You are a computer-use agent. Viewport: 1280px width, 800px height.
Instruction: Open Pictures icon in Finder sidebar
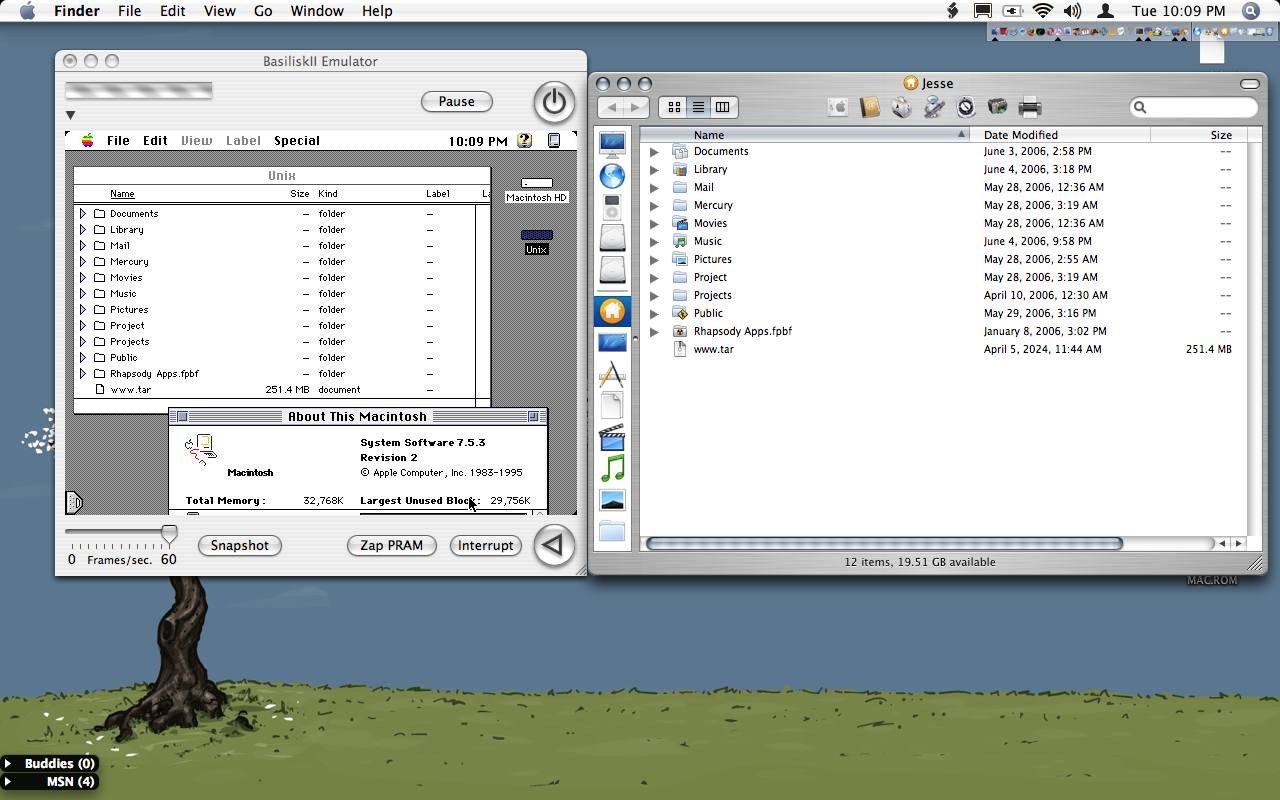(x=612, y=500)
